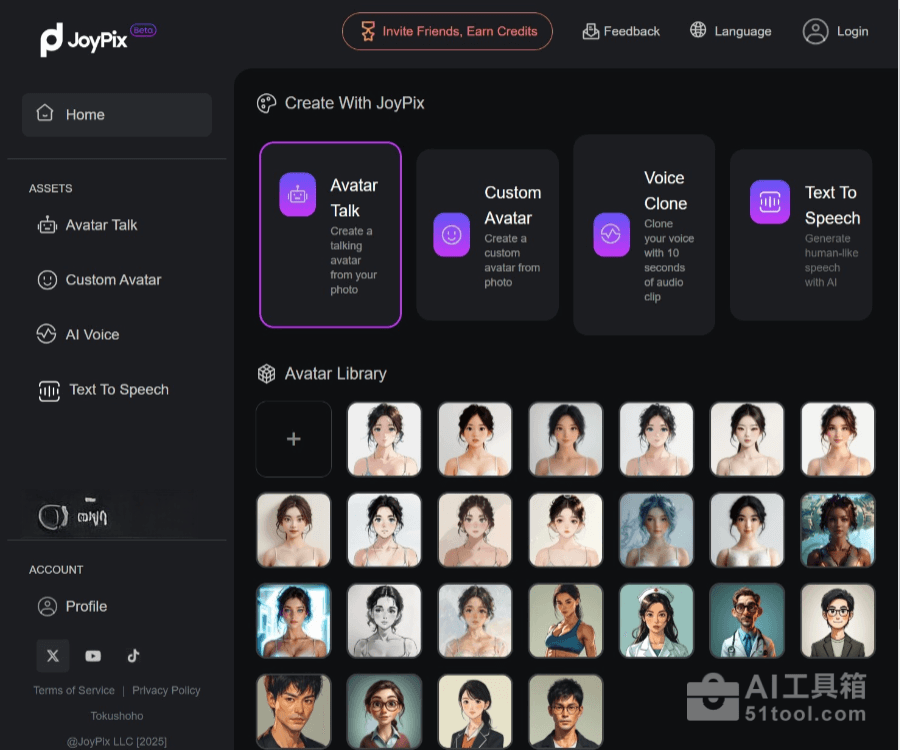Click the Login user icon
Image resolution: width=900 pixels, height=750 pixels.
[815, 31]
